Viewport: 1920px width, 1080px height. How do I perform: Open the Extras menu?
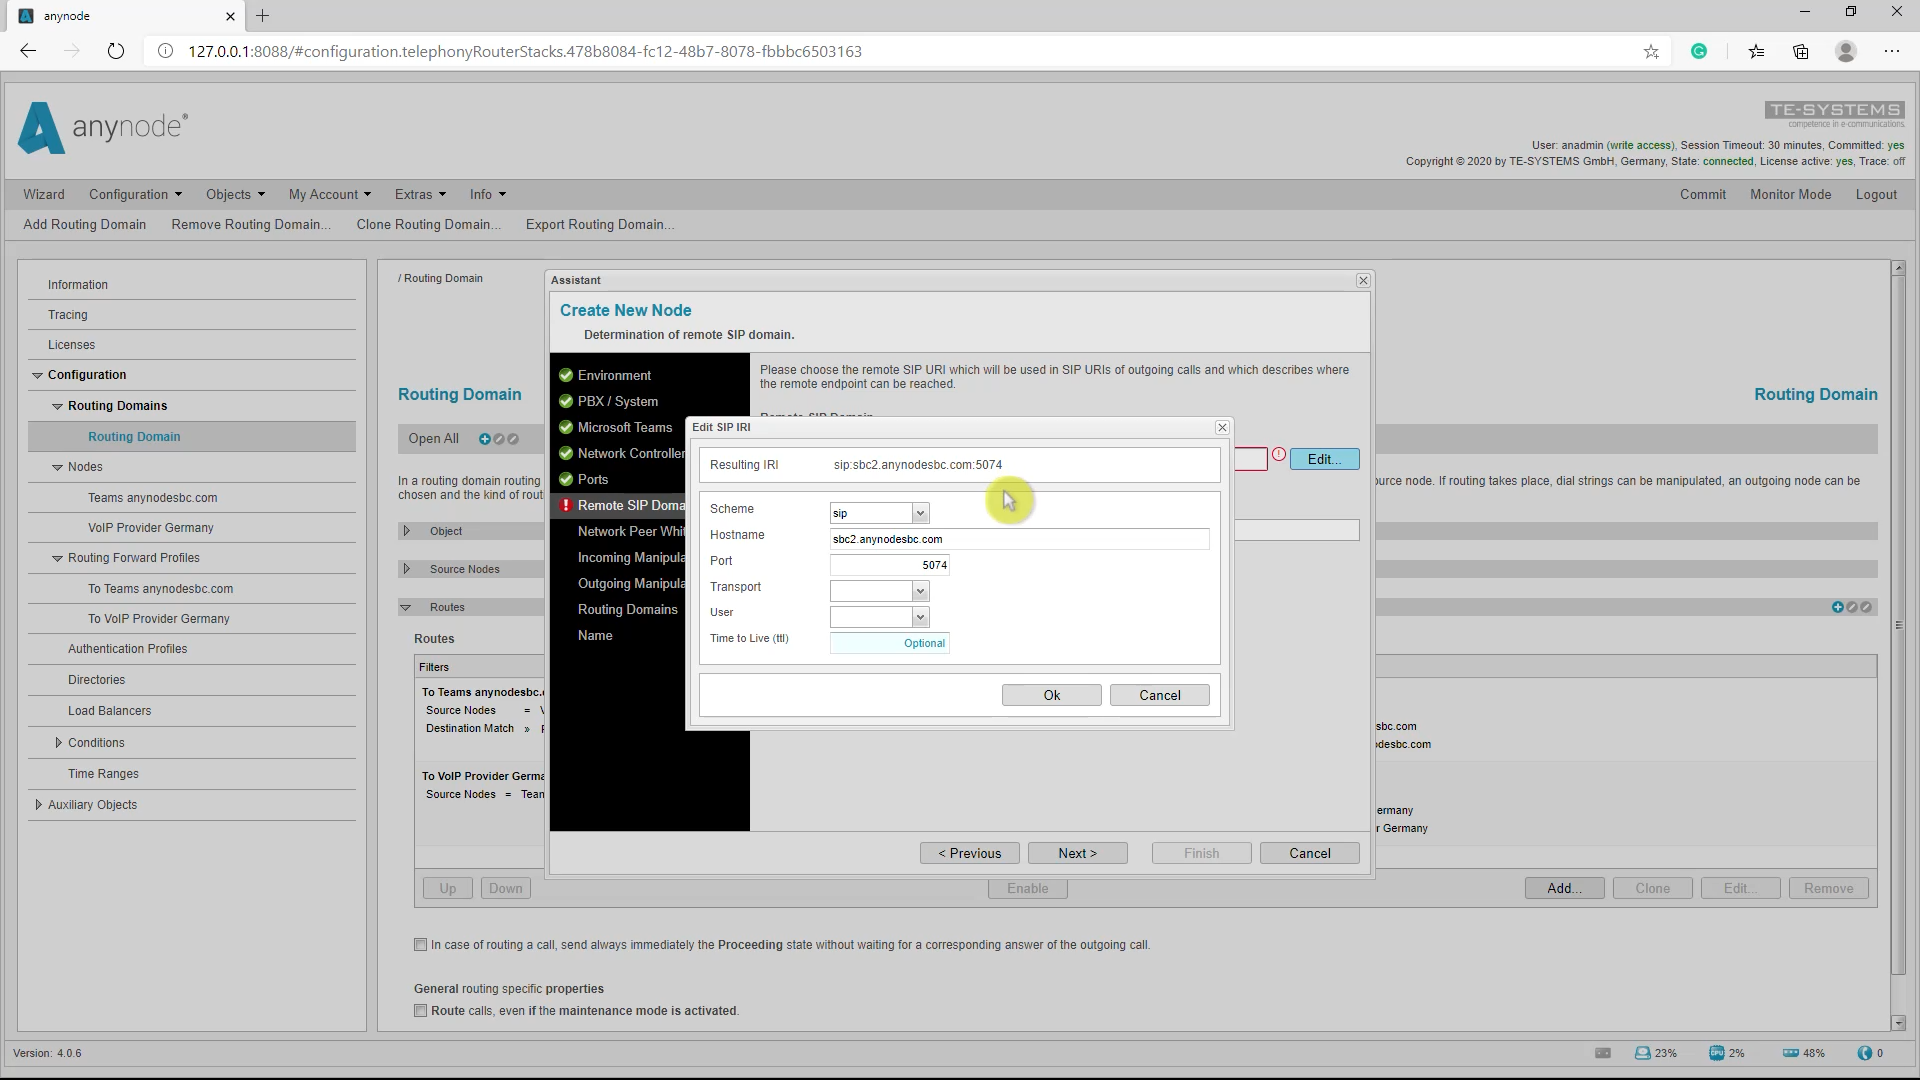420,194
